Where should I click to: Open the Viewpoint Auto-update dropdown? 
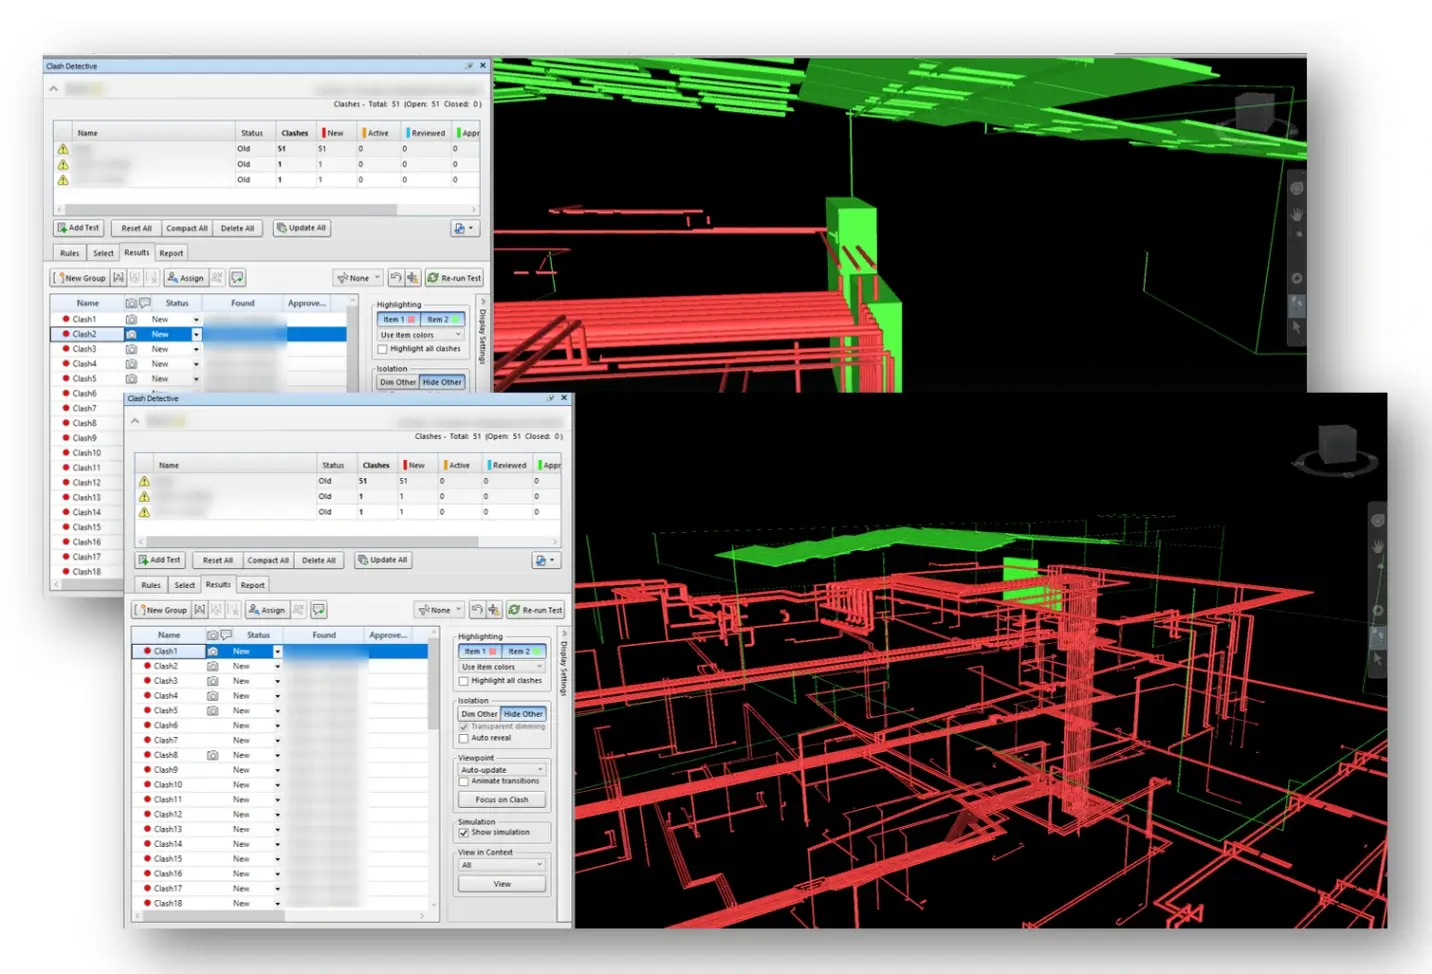tap(502, 770)
